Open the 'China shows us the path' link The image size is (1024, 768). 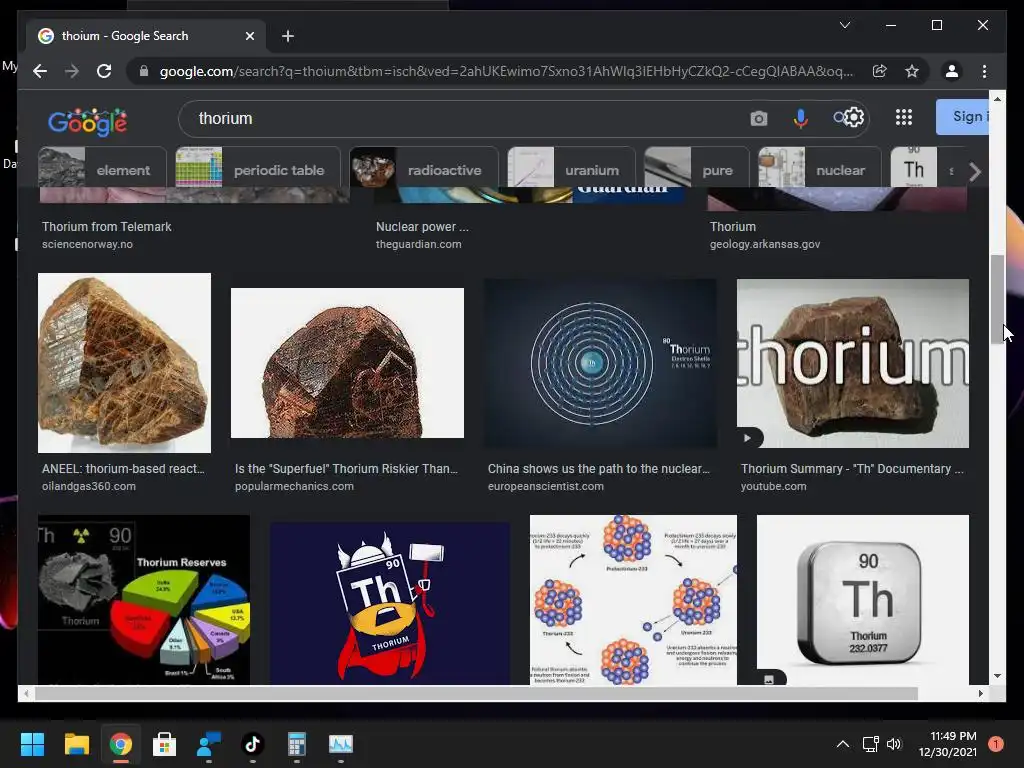[x=598, y=468]
